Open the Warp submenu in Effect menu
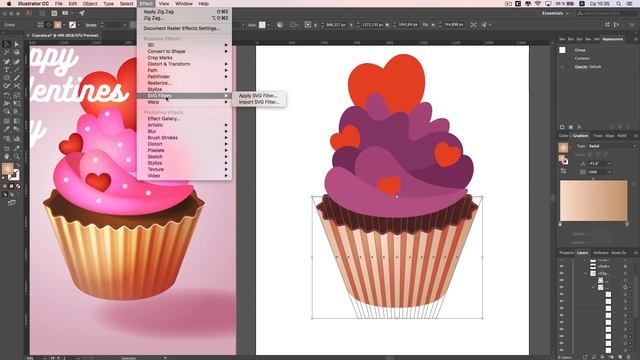 184,102
